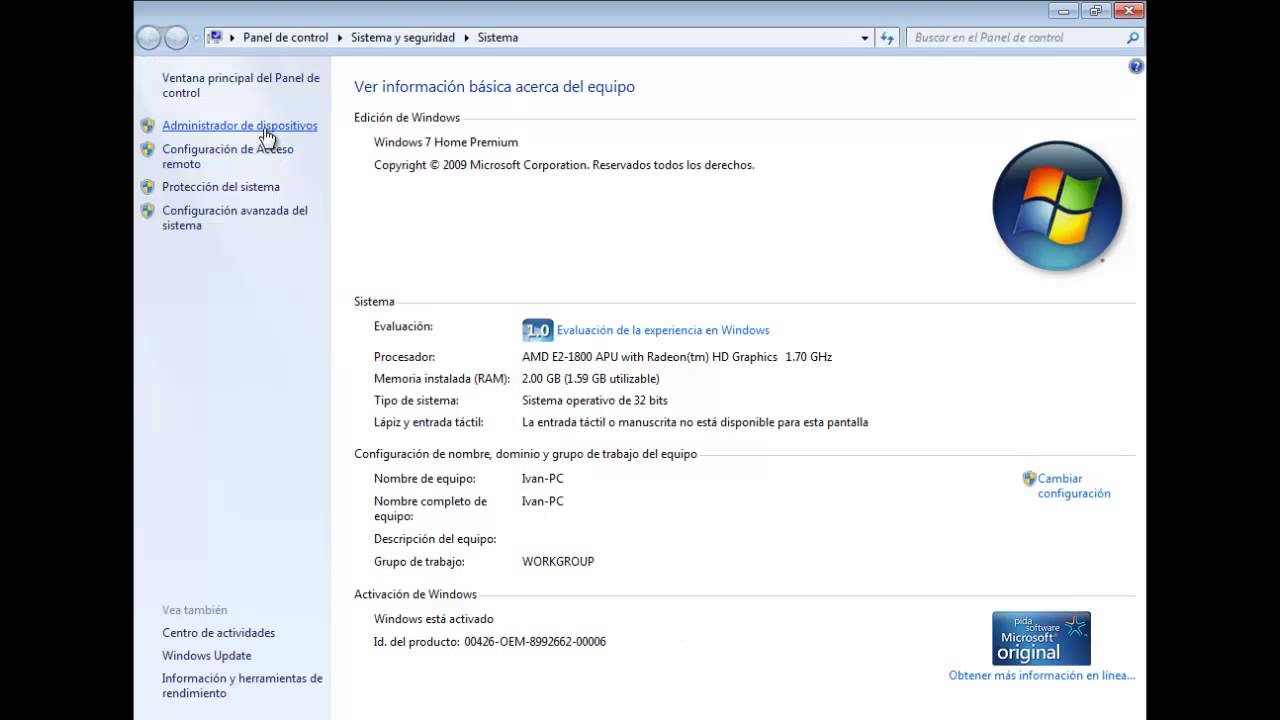Open Protección del sistema link
This screenshot has width=1280, height=720.
point(221,187)
